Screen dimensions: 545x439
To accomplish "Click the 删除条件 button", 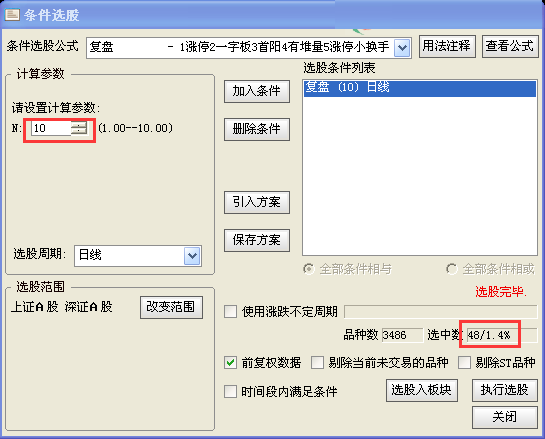I will (x=257, y=129).
